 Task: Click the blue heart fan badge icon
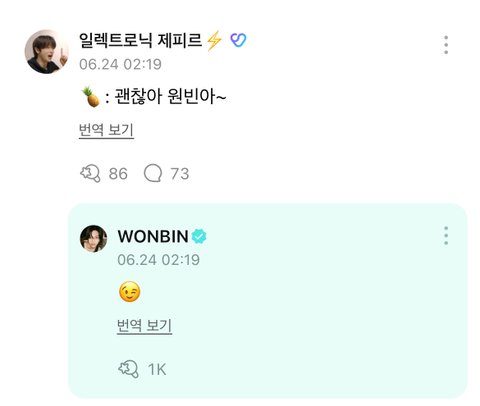238,40
